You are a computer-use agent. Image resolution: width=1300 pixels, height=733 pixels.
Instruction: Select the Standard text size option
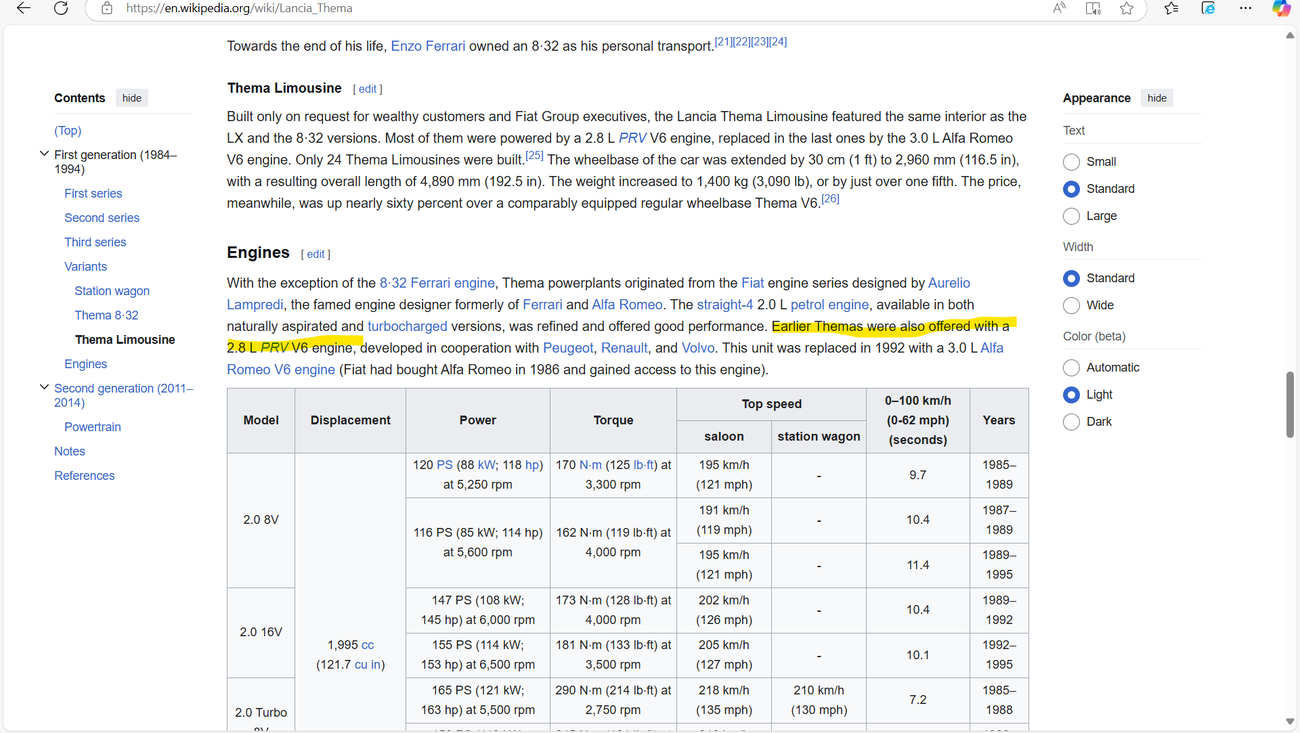tap(1071, 189)
